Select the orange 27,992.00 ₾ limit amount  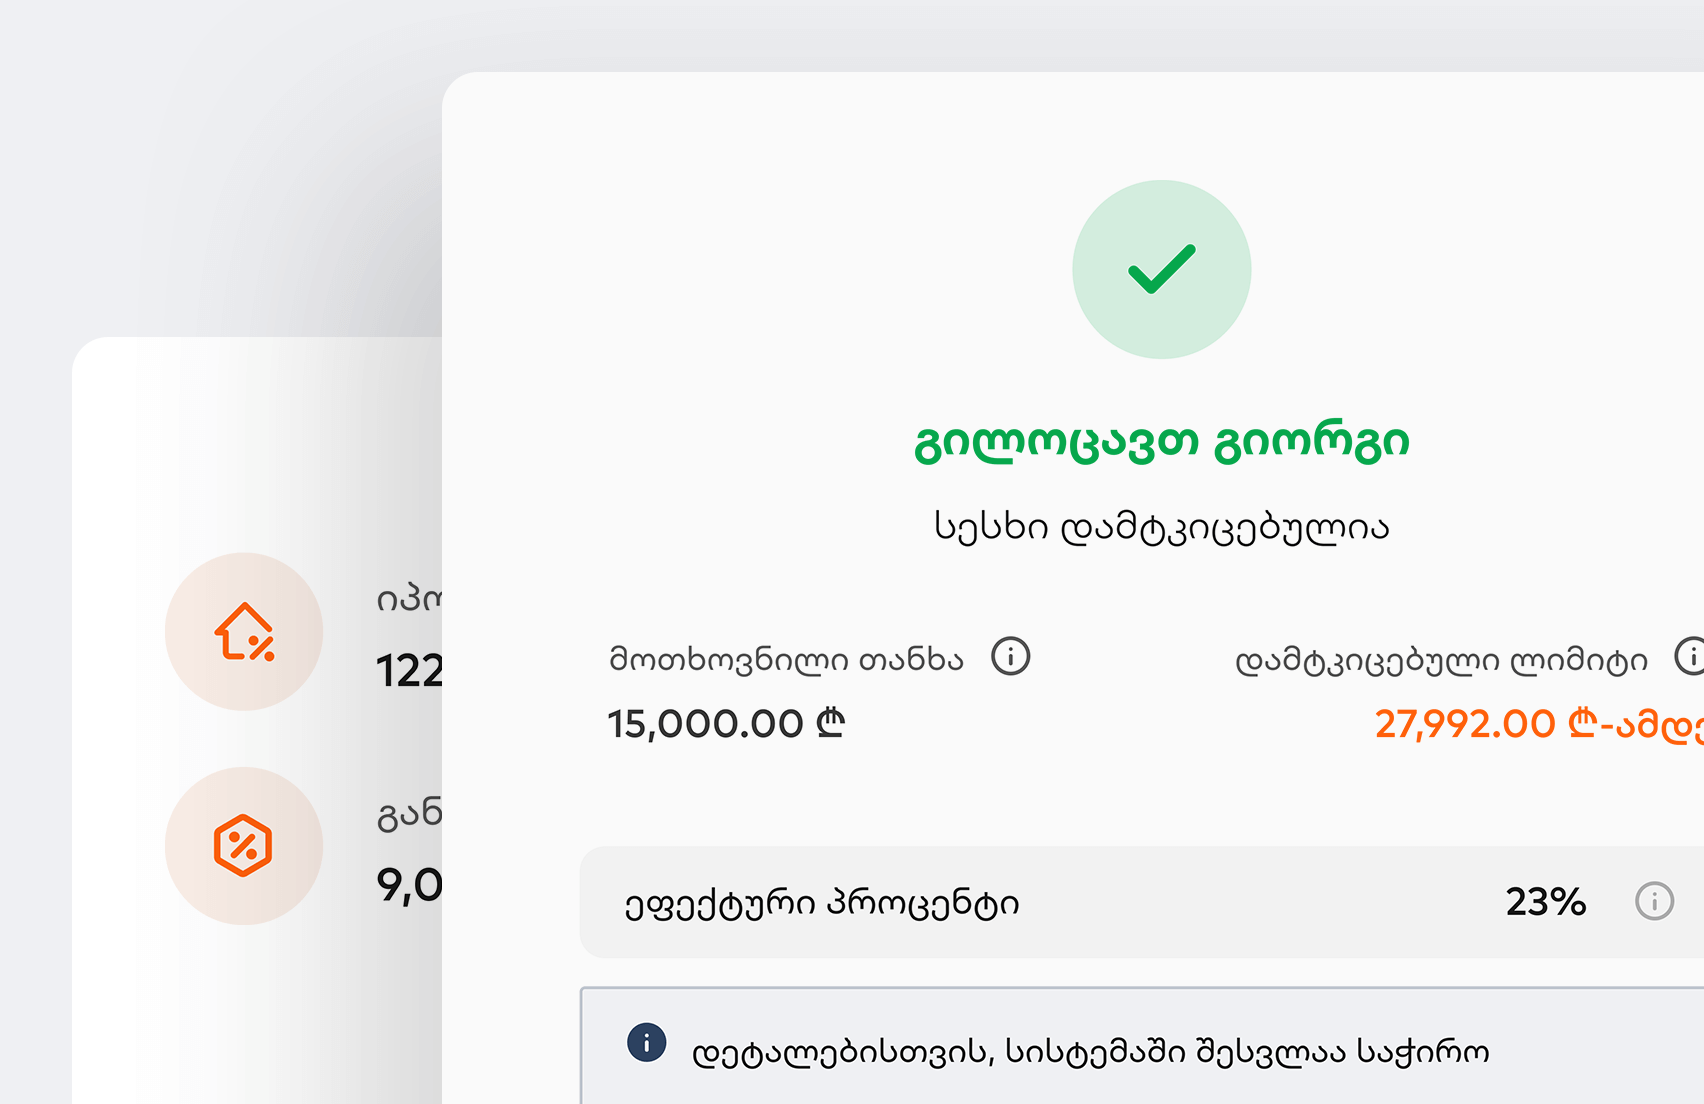(x=1538, y=724)
